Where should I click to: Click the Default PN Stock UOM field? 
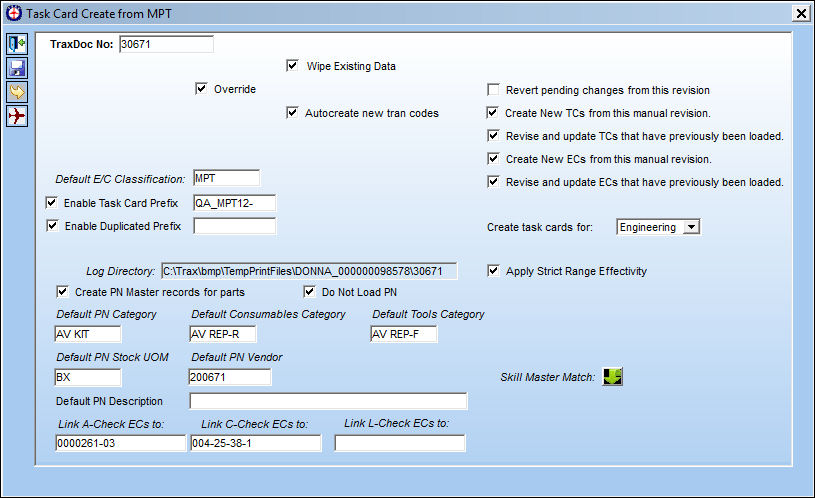pos(87,377)
